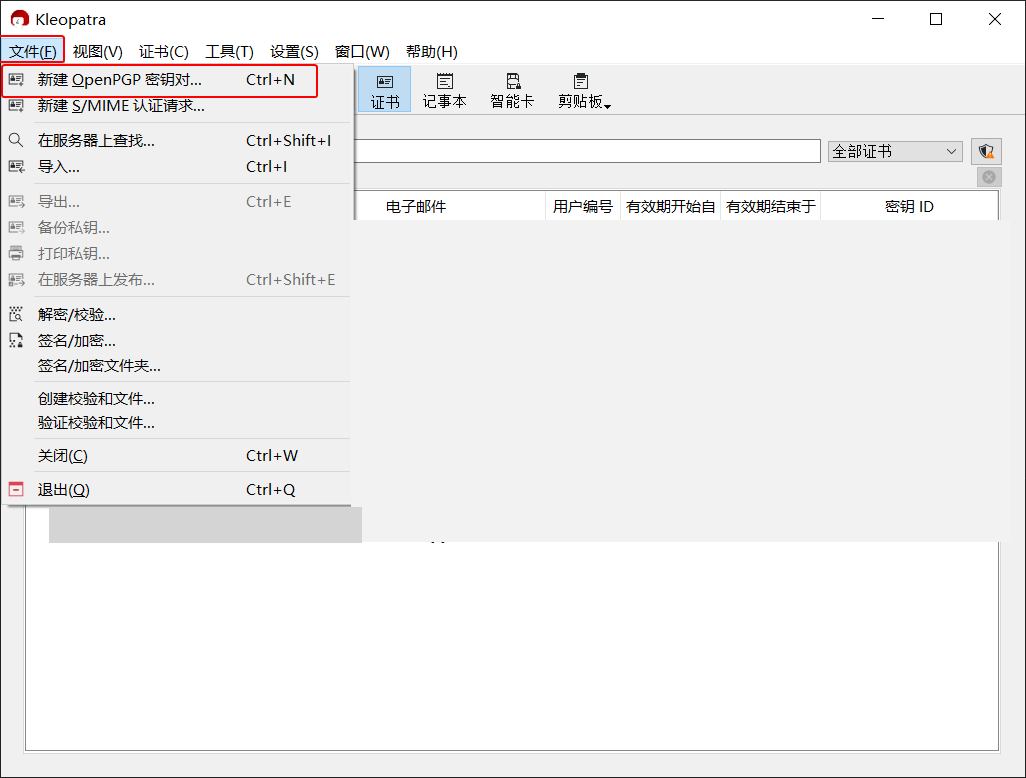Click the shield certificate filter icon button
1026x778 pixels.
986,152
